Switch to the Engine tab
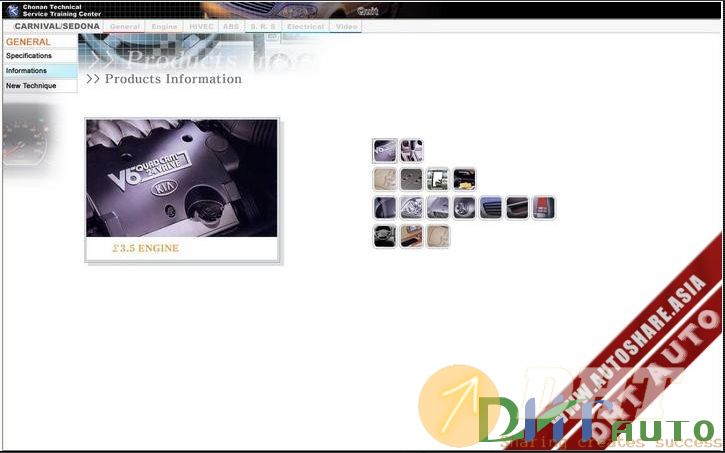The image size is (725, 453). [x=164, y=26]
